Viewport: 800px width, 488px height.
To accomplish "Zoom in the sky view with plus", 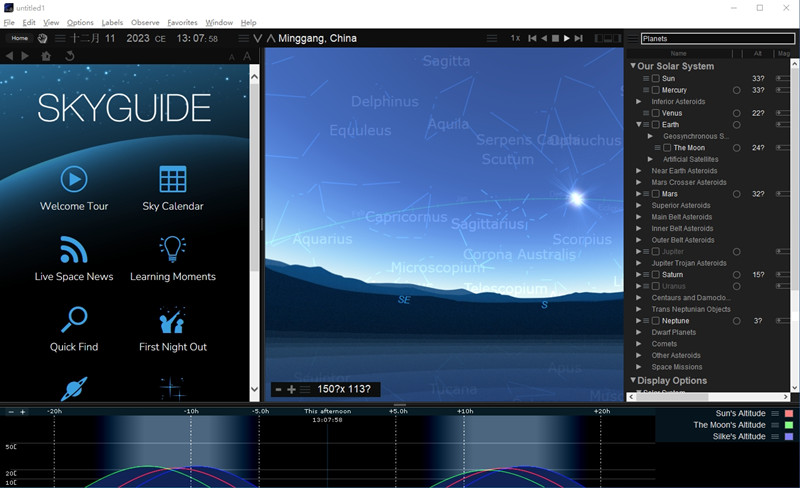I will [291, 389].
